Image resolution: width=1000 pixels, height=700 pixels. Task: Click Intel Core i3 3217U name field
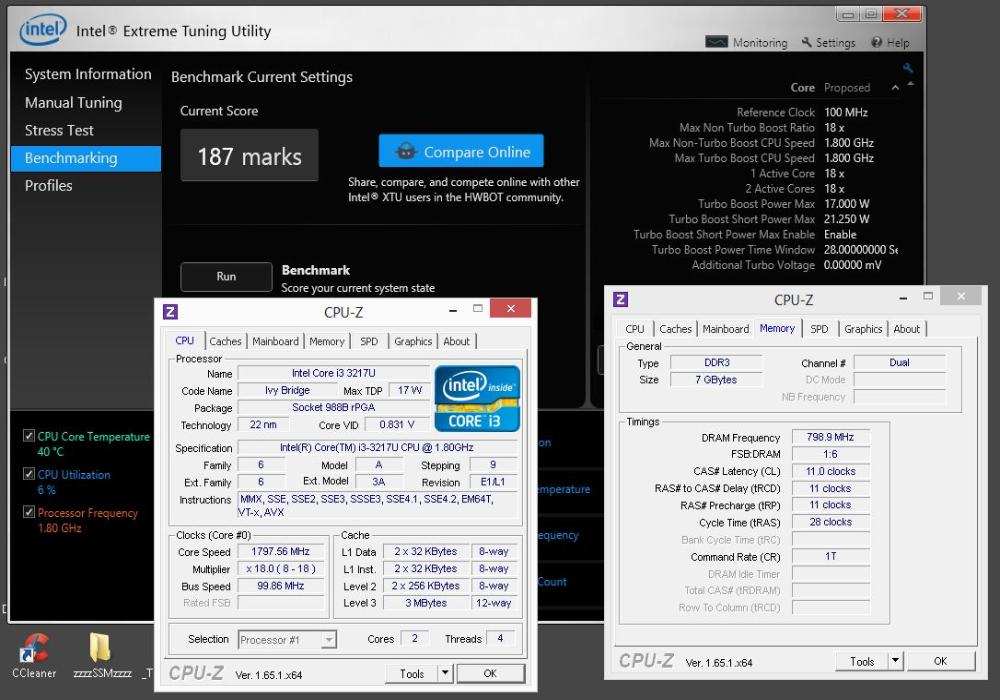pos(334,373)
